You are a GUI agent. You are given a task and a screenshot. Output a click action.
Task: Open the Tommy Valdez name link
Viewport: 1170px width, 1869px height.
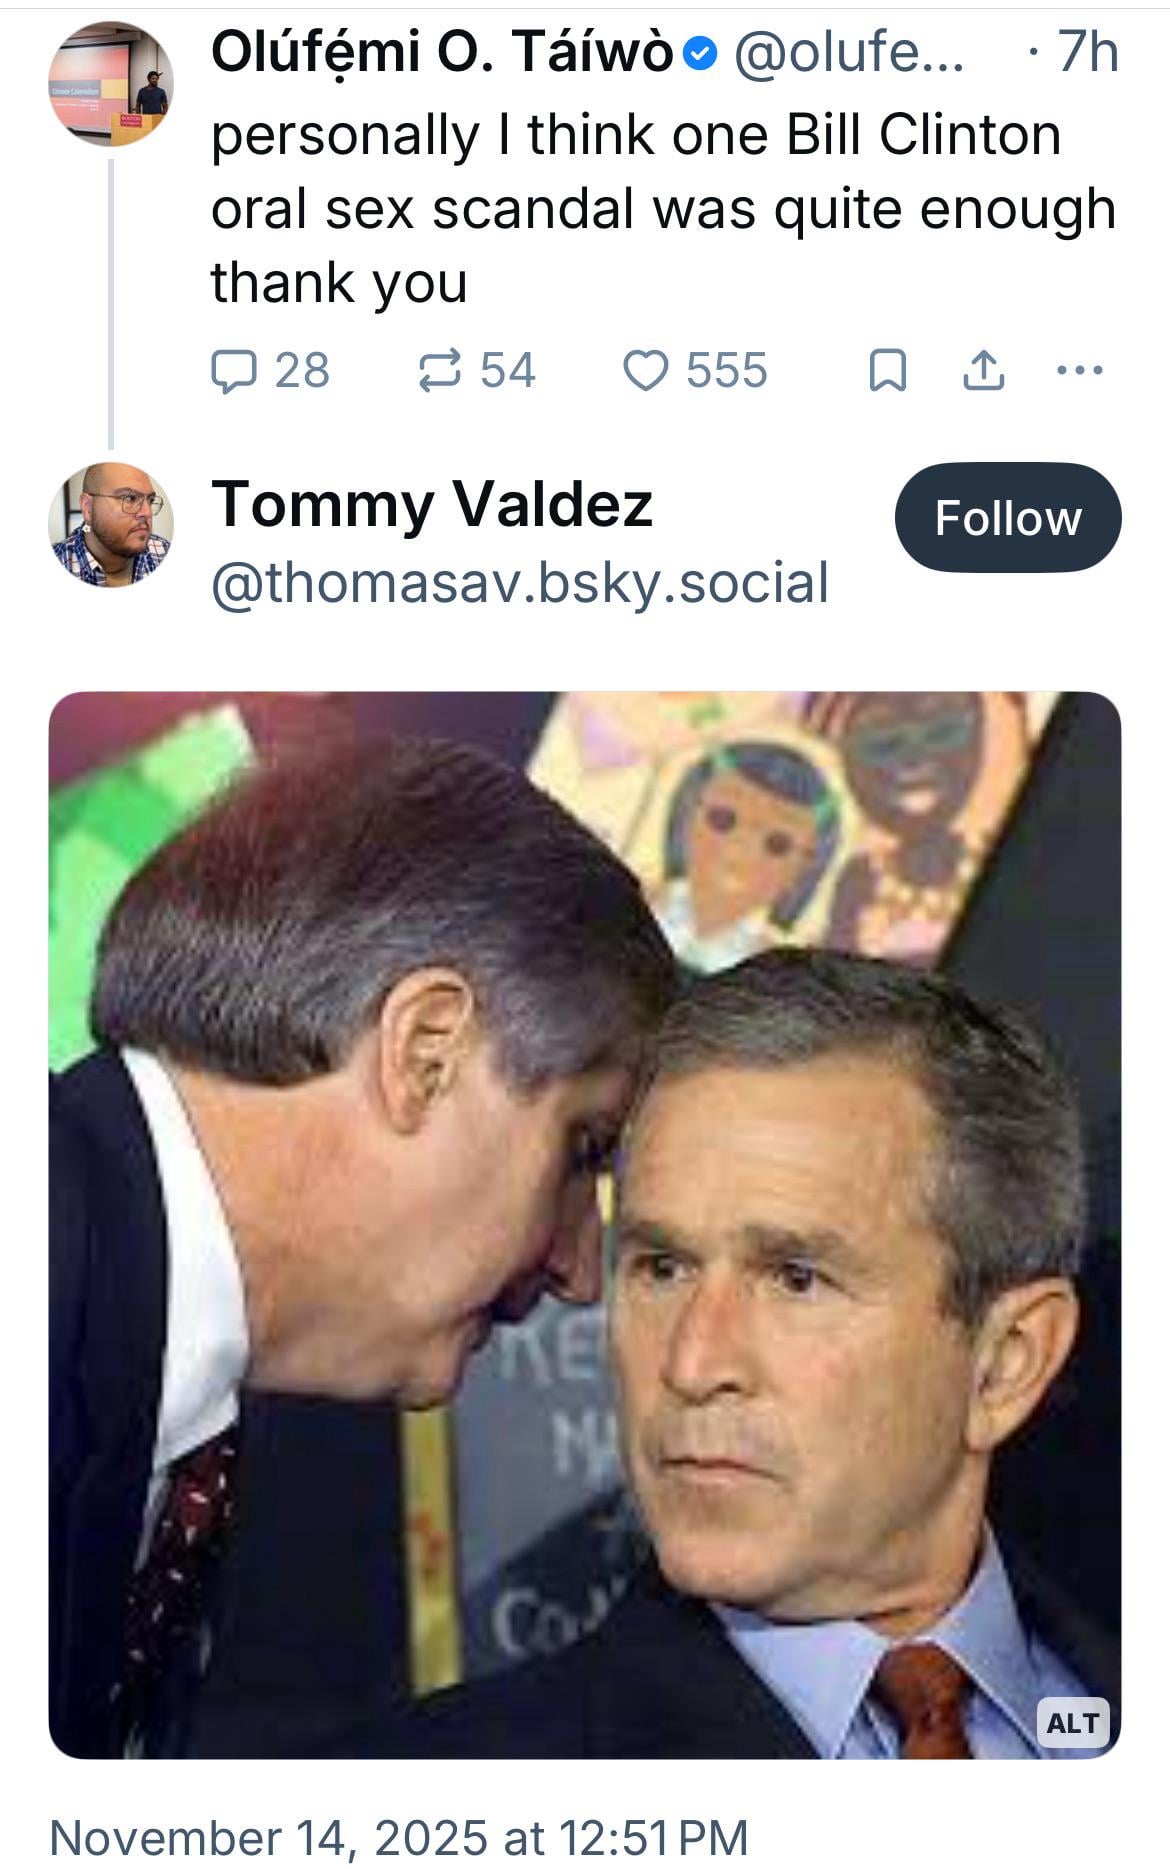pos(432,504)
